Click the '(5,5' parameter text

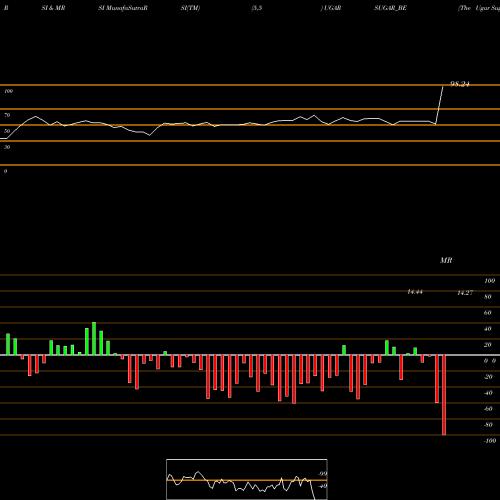(x=257, y=8)
